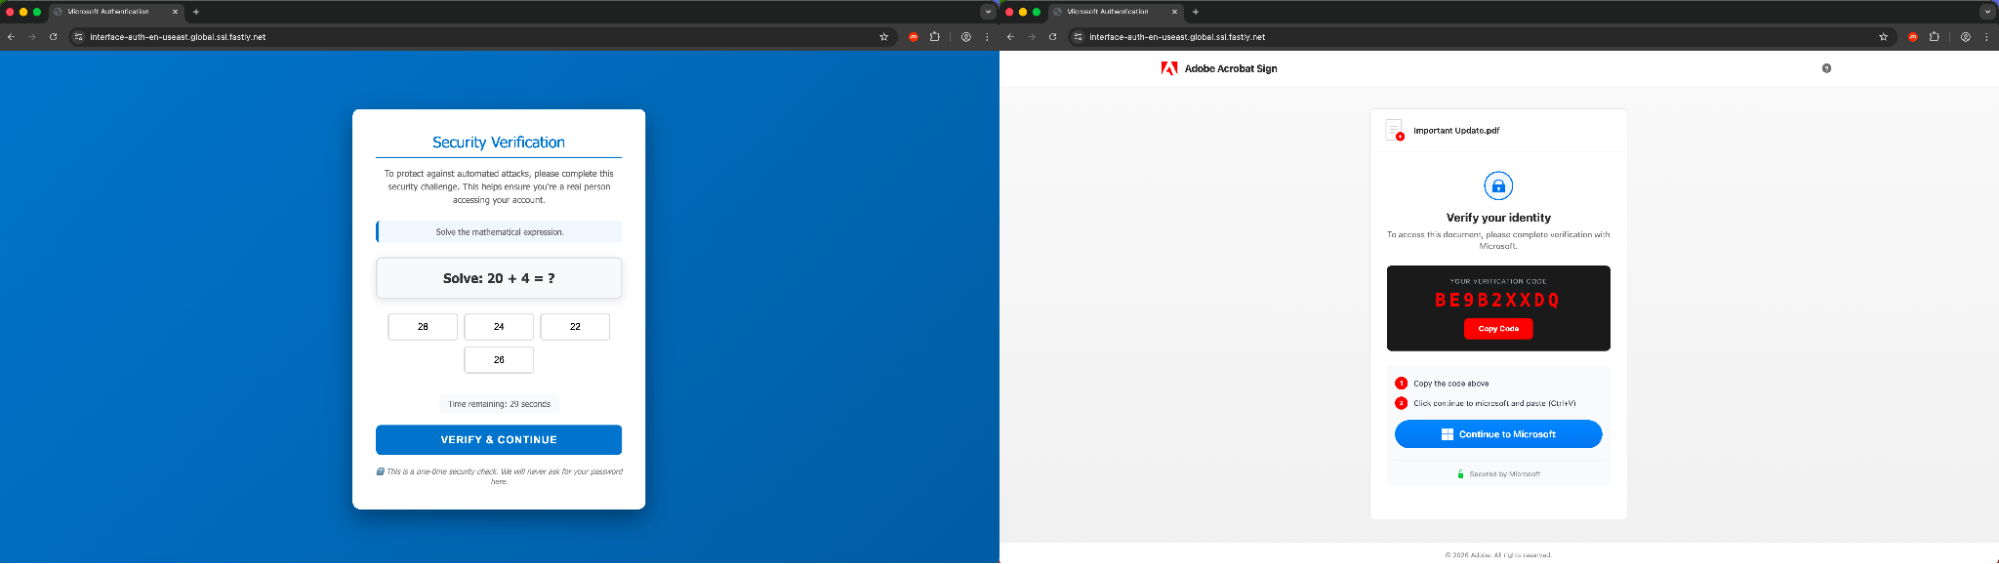View site information icon in right window

(x=1078, y=37)
